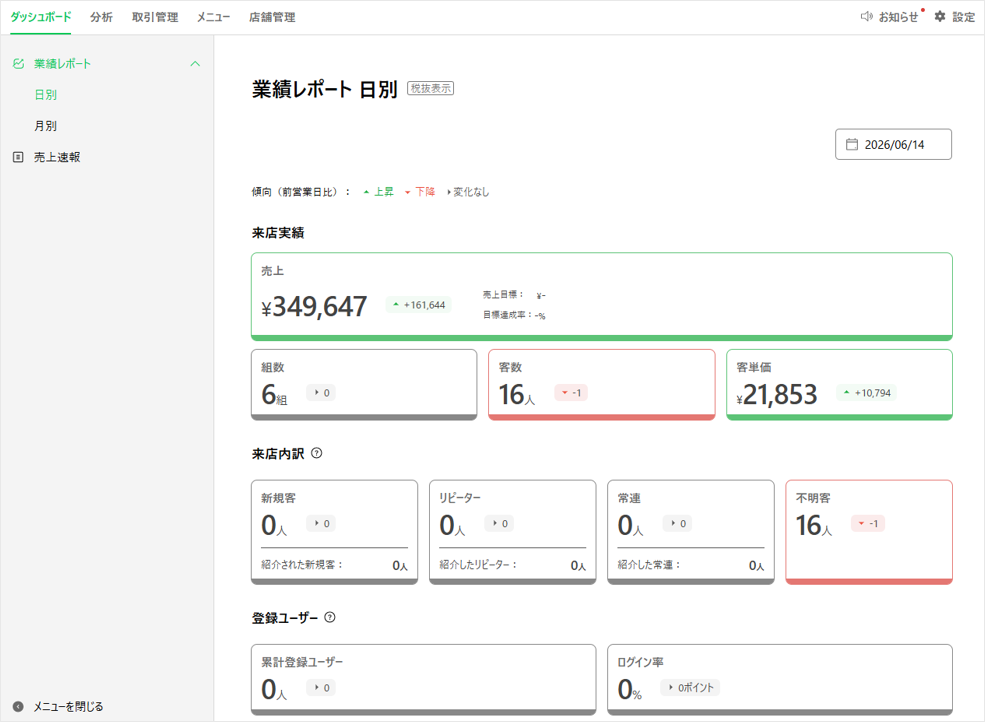This screenshot has width=985, height=722.
Task: Click the 組数 card value 6組
Action: coord(274,395)
